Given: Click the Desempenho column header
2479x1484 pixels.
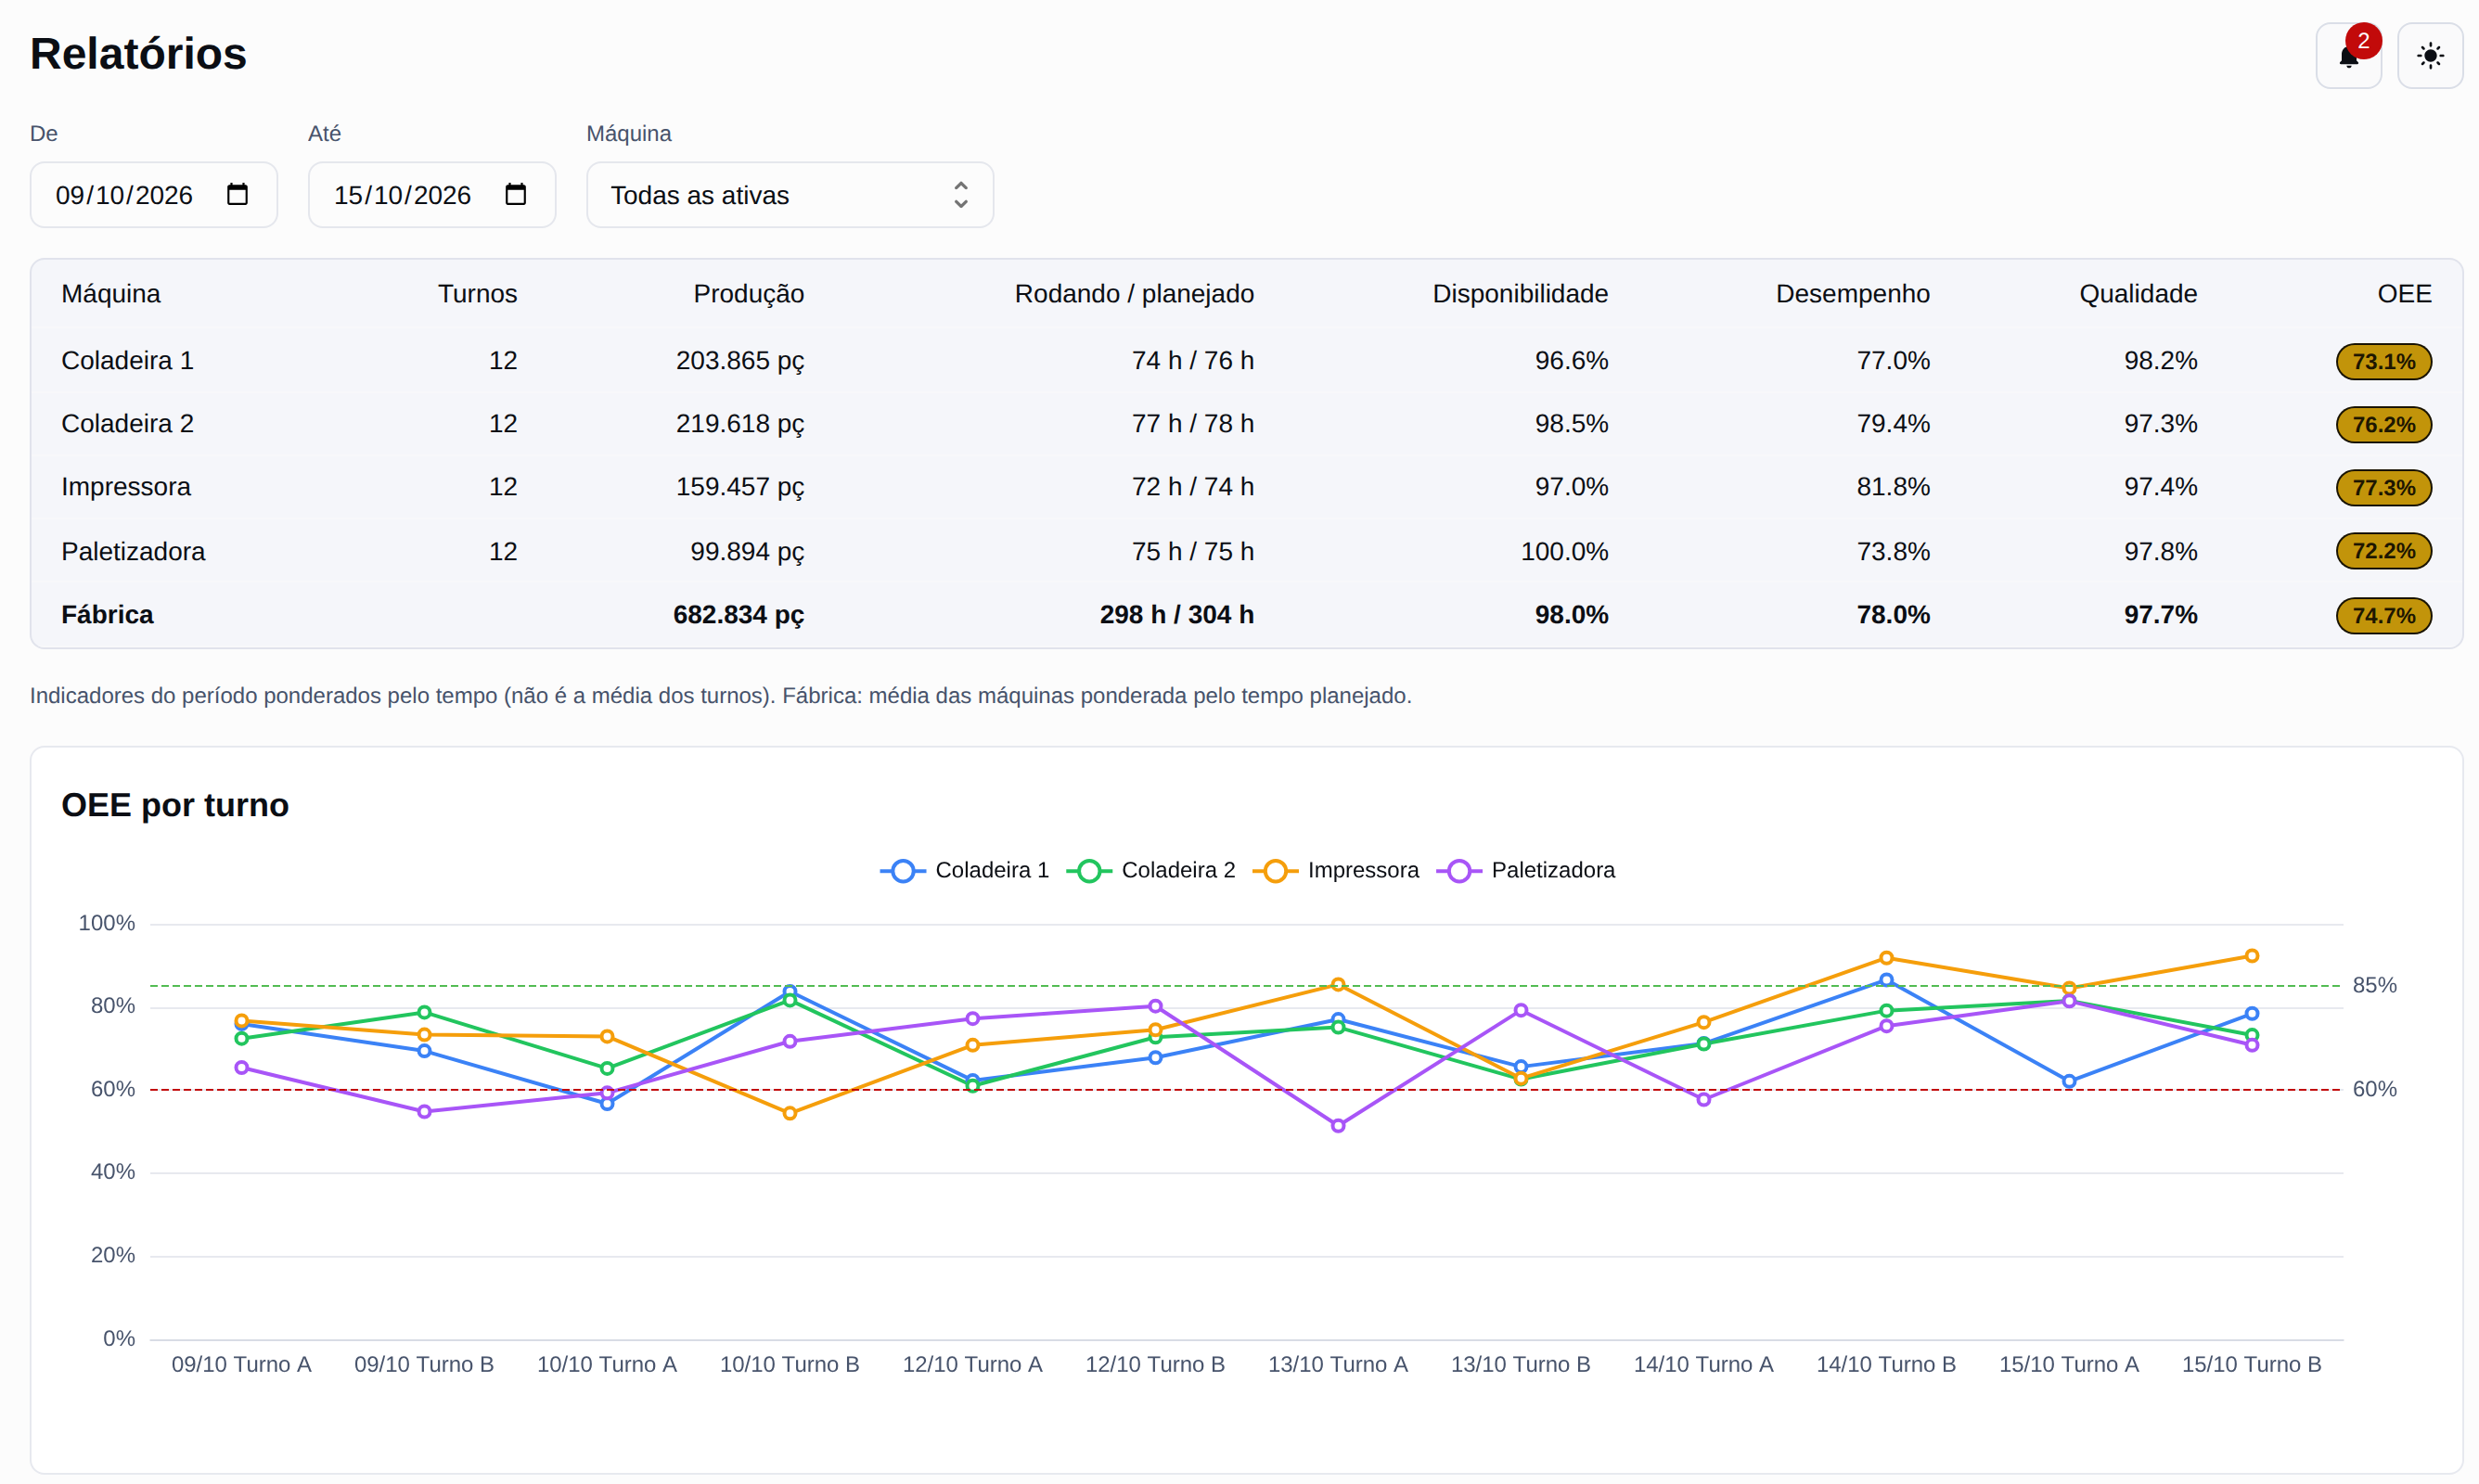Looking at the screenshot, I should tap(1852, 293).
